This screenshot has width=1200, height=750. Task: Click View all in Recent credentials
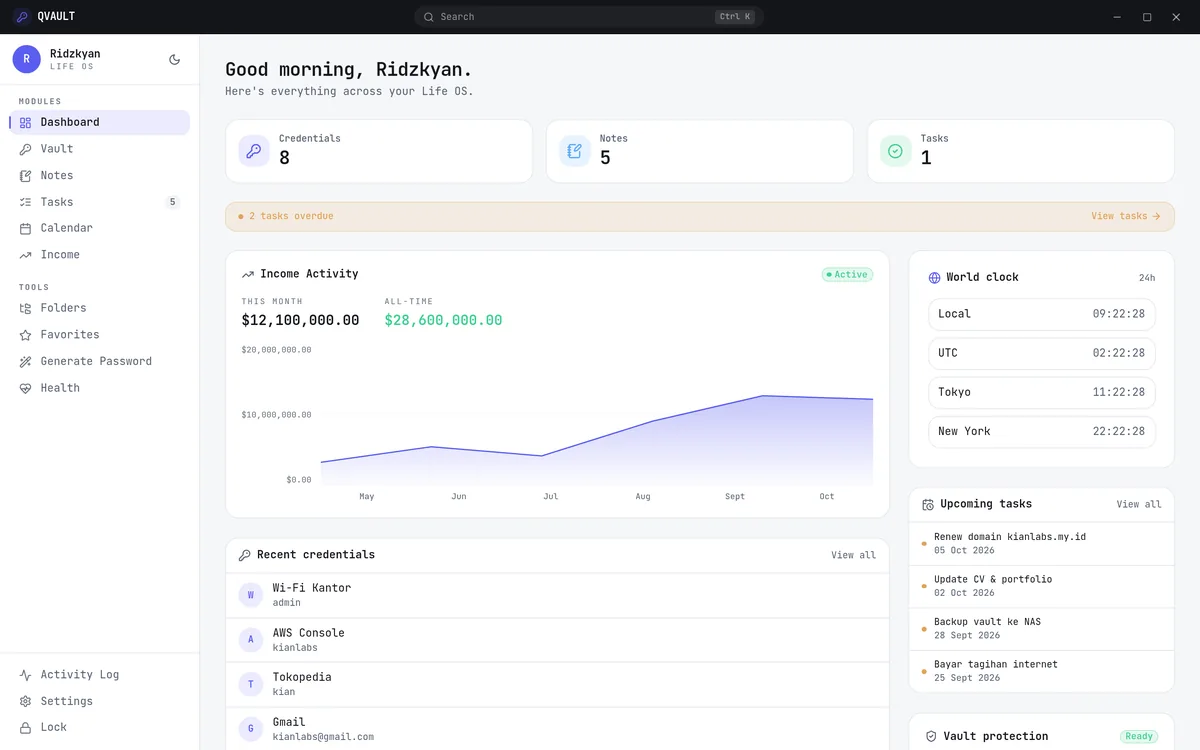[853, 555]
